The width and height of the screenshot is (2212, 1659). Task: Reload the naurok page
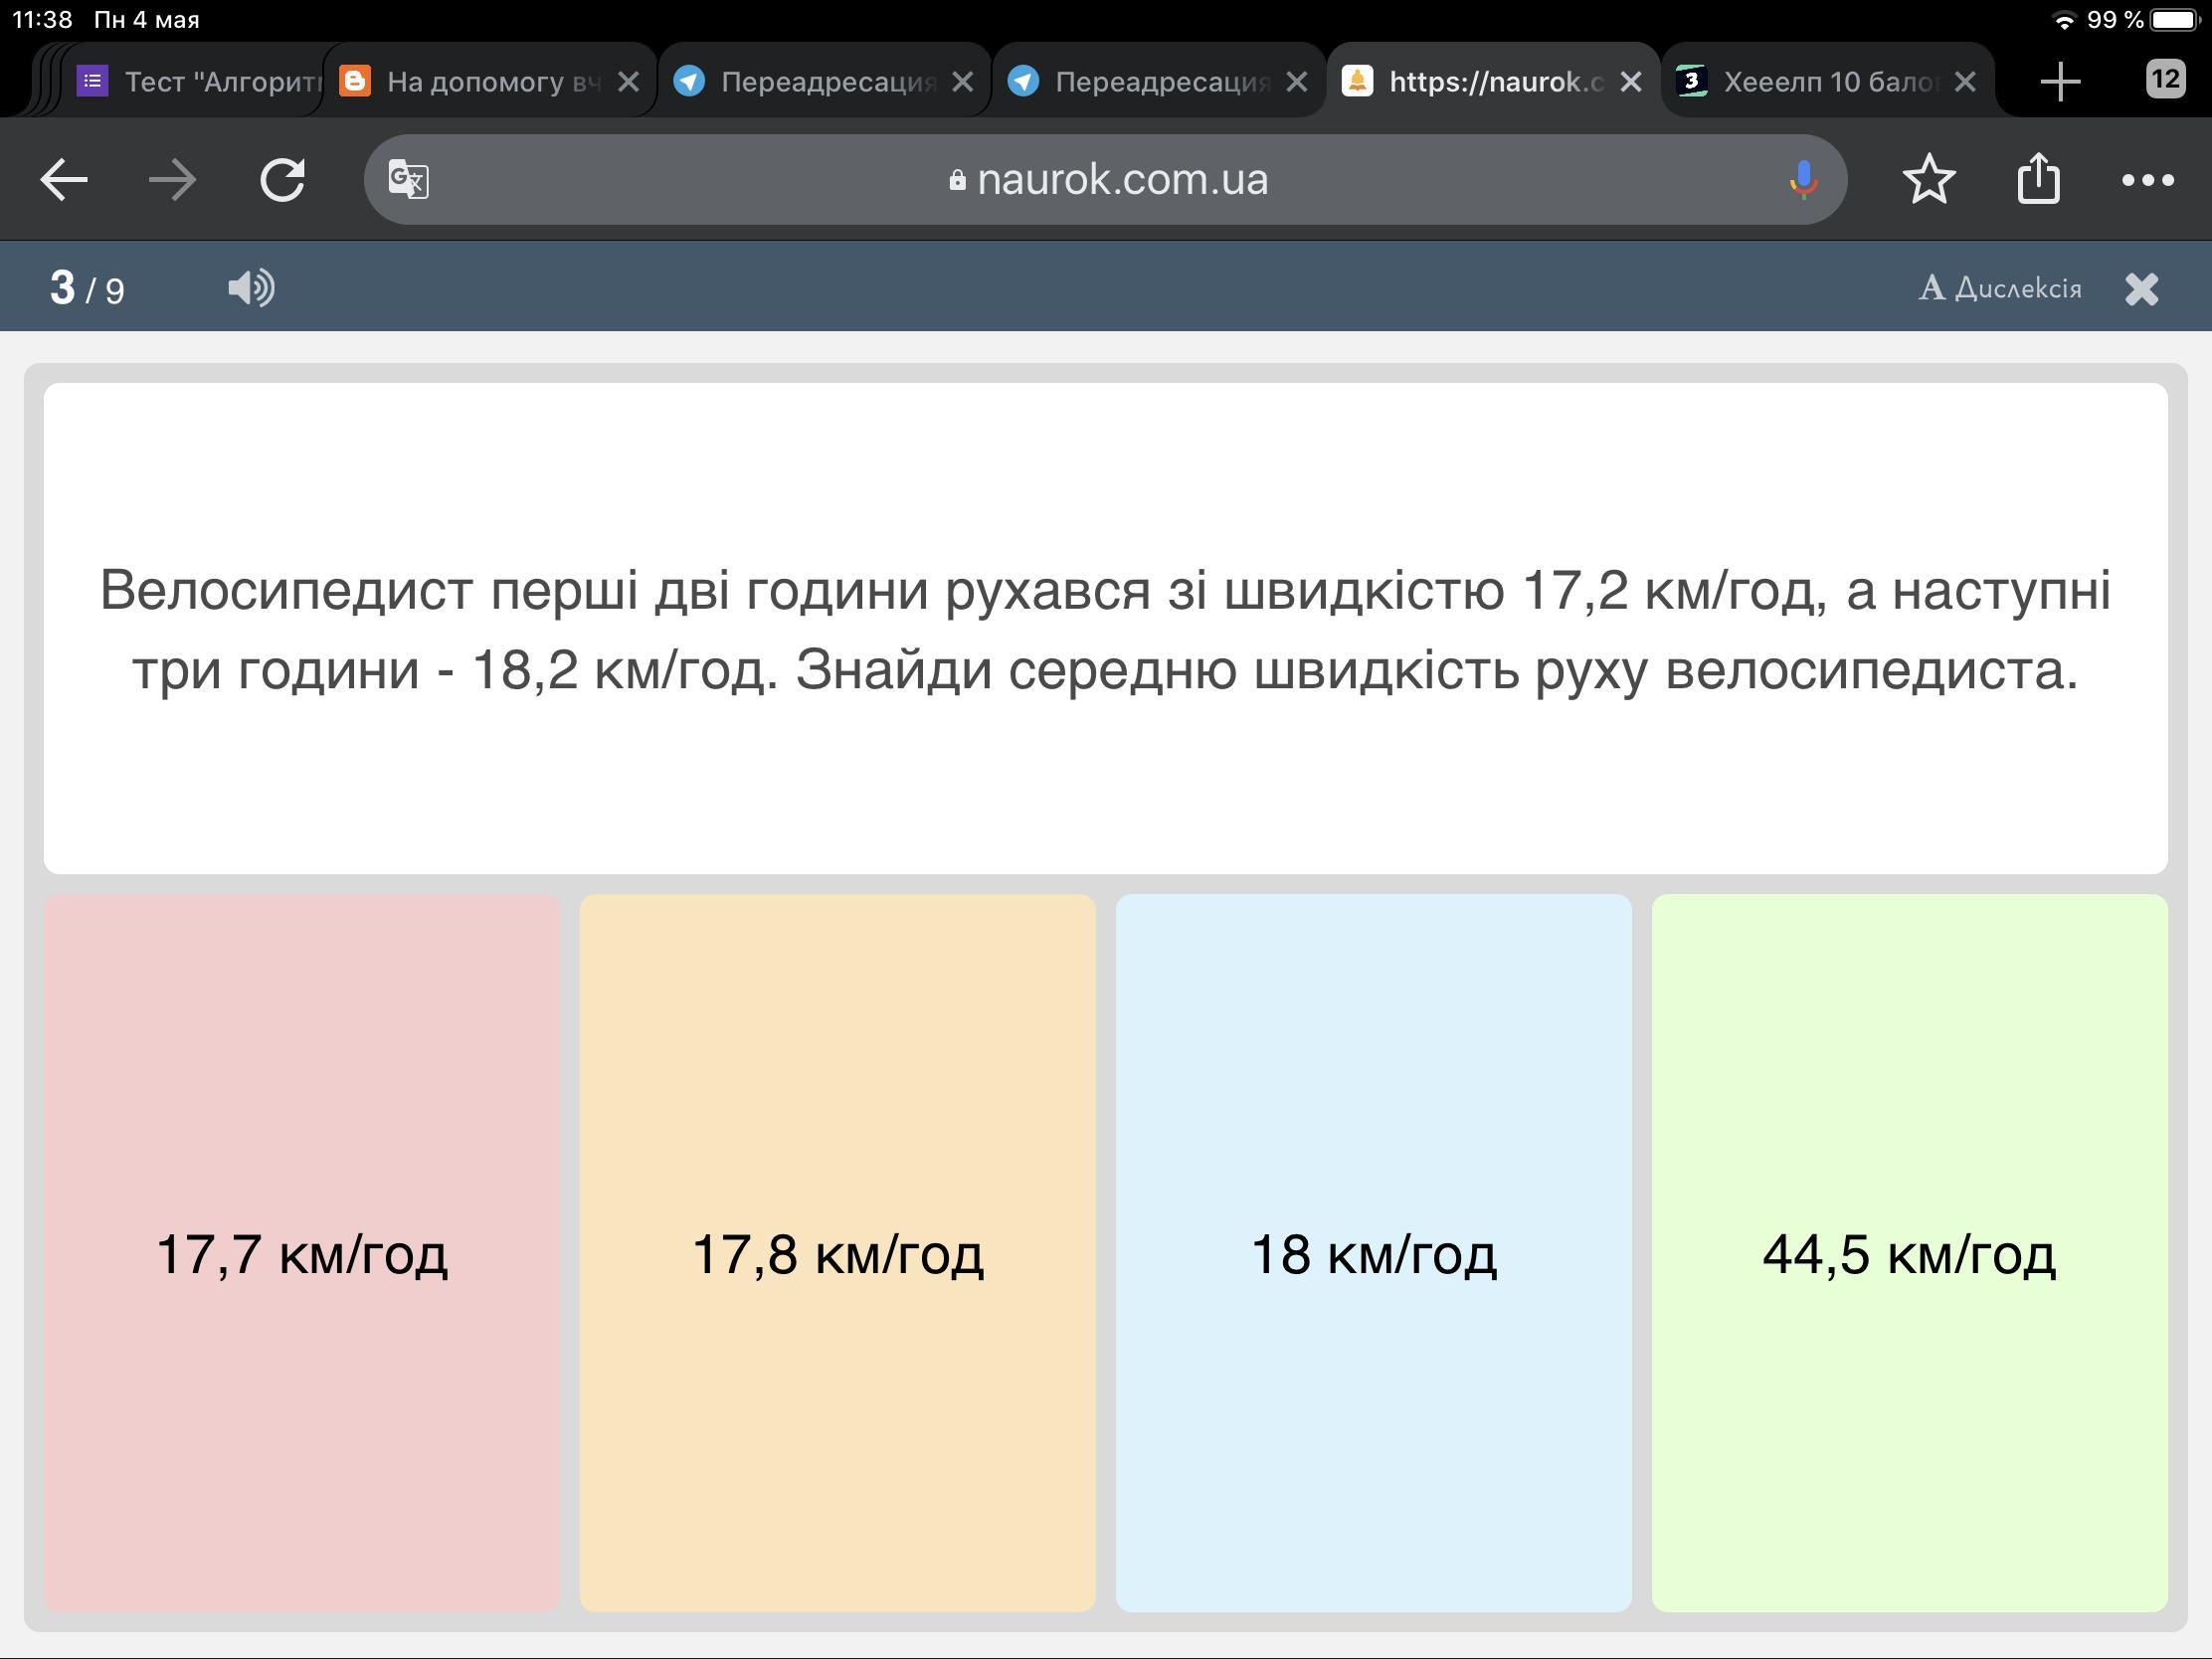click(282, 181)
